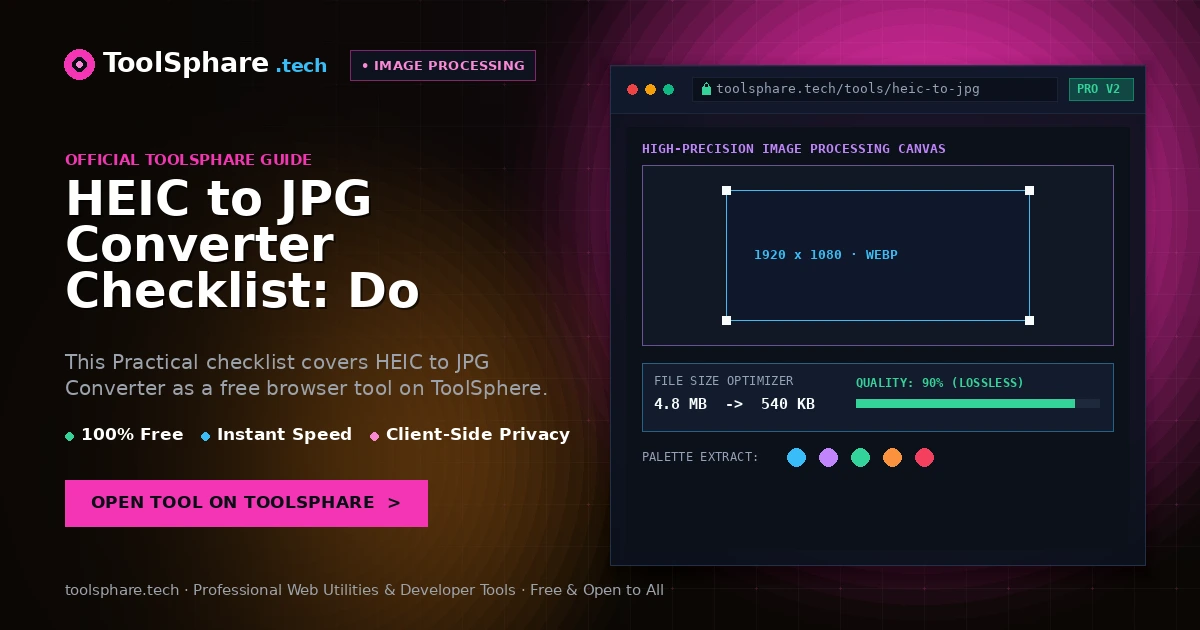Click the description paragraph about free browser tool
This screenshot has width=1200, height=630.
click(306, 375)
